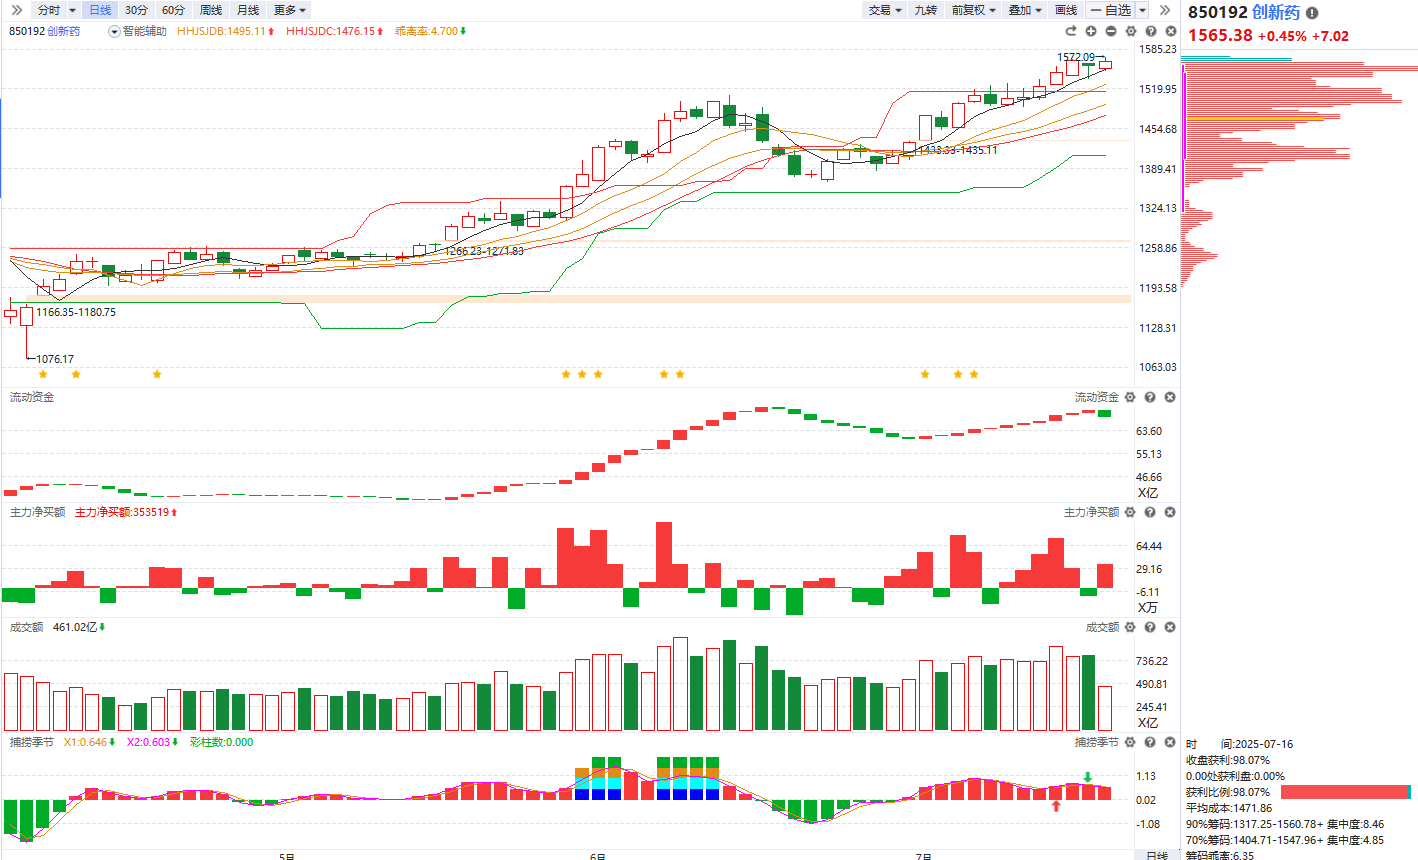Viewport: 1418px width, 860px height.
Task: Open 成交额 panel settings gear
Action: [x=1130, y=627]
